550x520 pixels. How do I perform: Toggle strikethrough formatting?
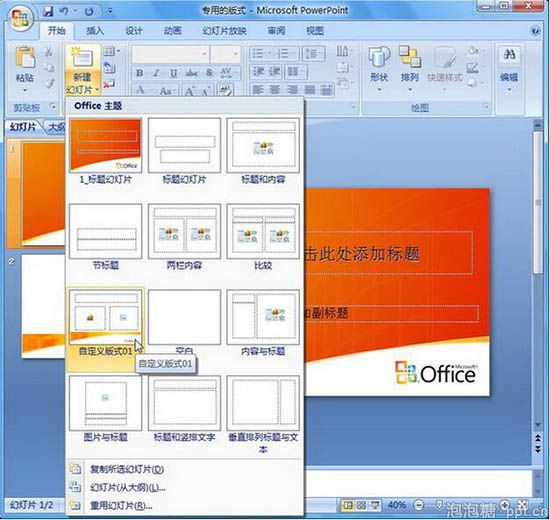coord(192,73)
